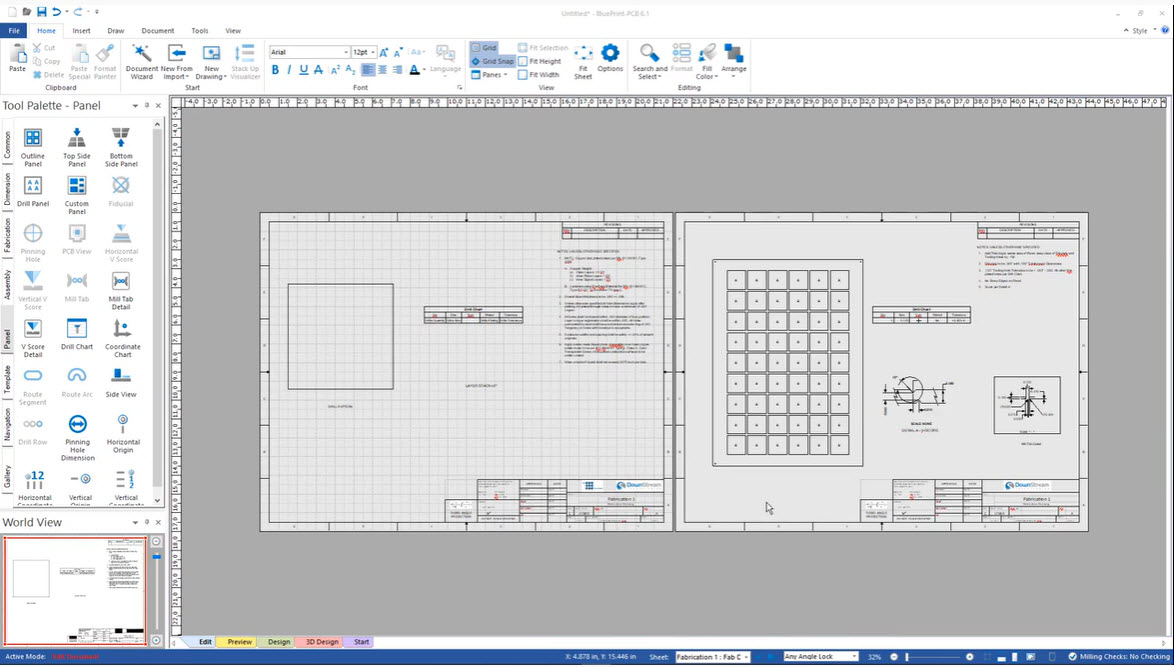
Task: Open the Any Angle Lock dropdown
Action: click(x=819, y=656)
